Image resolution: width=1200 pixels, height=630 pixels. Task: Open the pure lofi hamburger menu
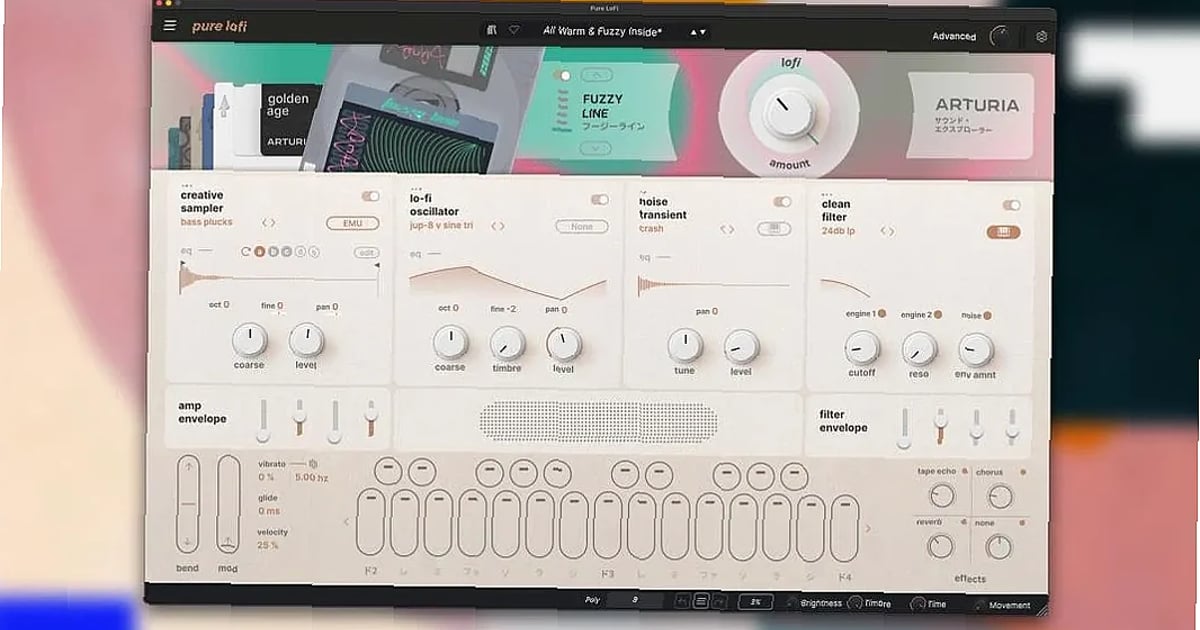(170, 26)
